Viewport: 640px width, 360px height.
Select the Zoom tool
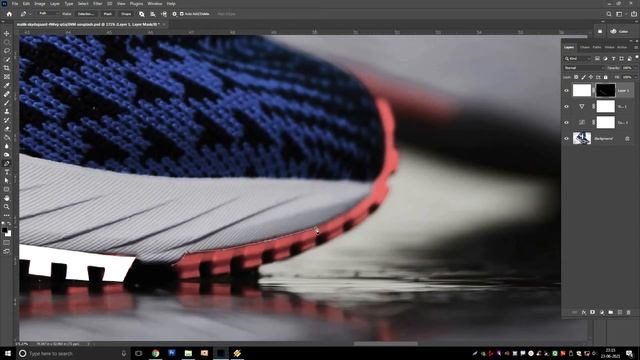coord(7,207)
